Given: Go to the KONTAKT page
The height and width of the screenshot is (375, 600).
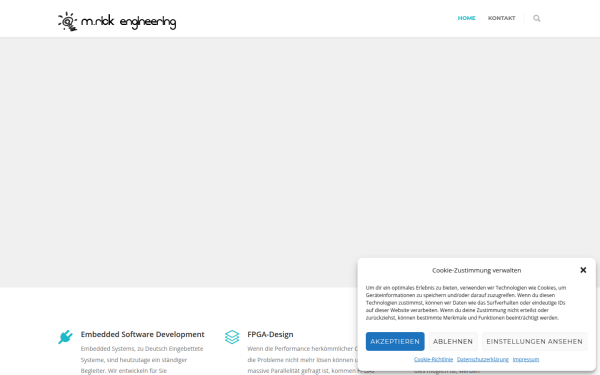Looking at the screenshot, I should tap(501, 18).
